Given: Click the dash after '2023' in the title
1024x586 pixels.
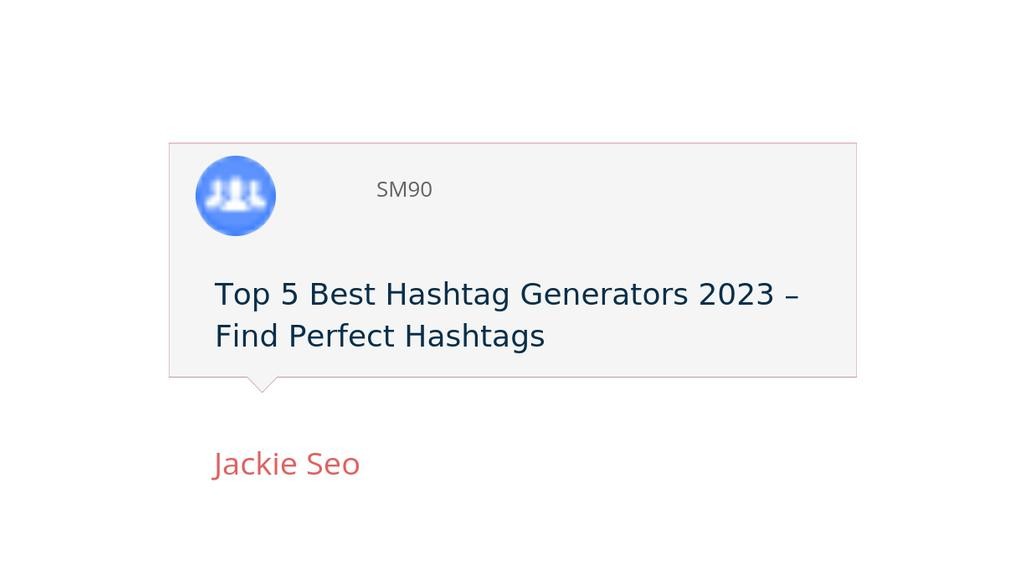Looking at the screenshot, I should click(792, 296).
